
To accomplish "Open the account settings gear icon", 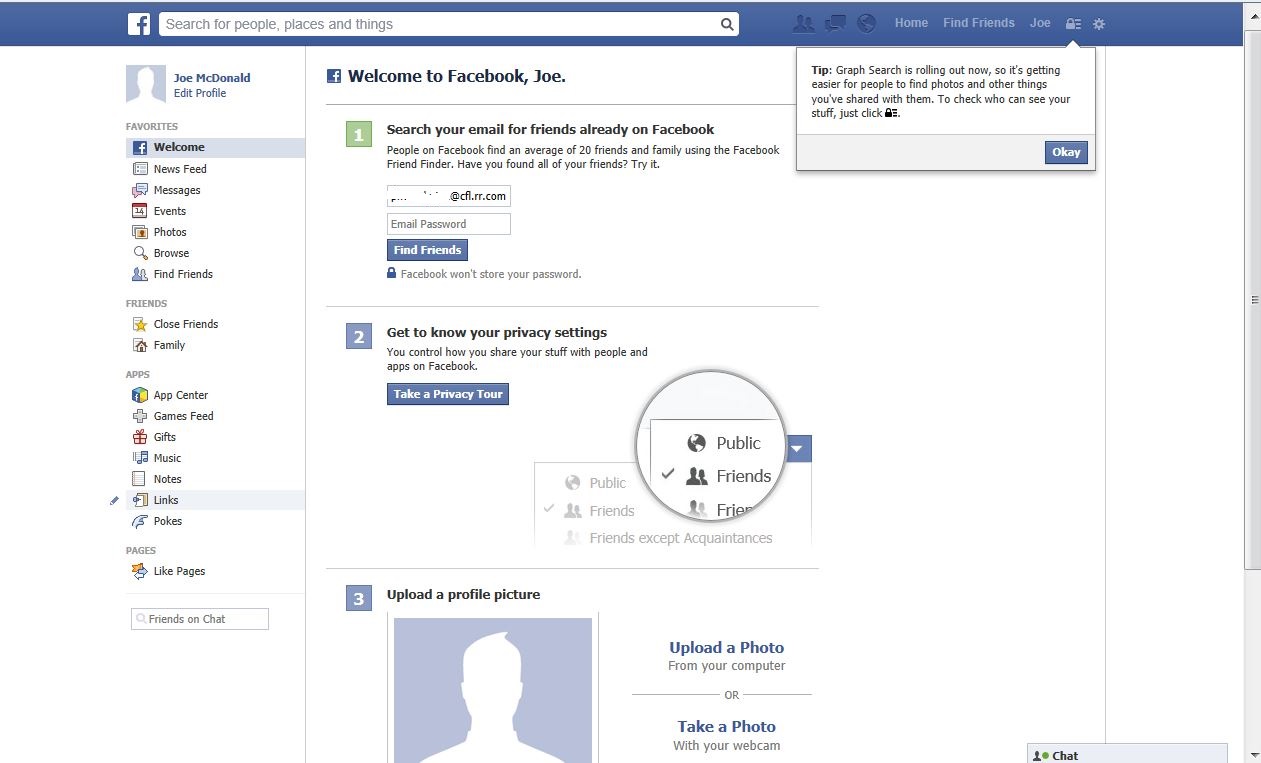I will point(1099,23).
